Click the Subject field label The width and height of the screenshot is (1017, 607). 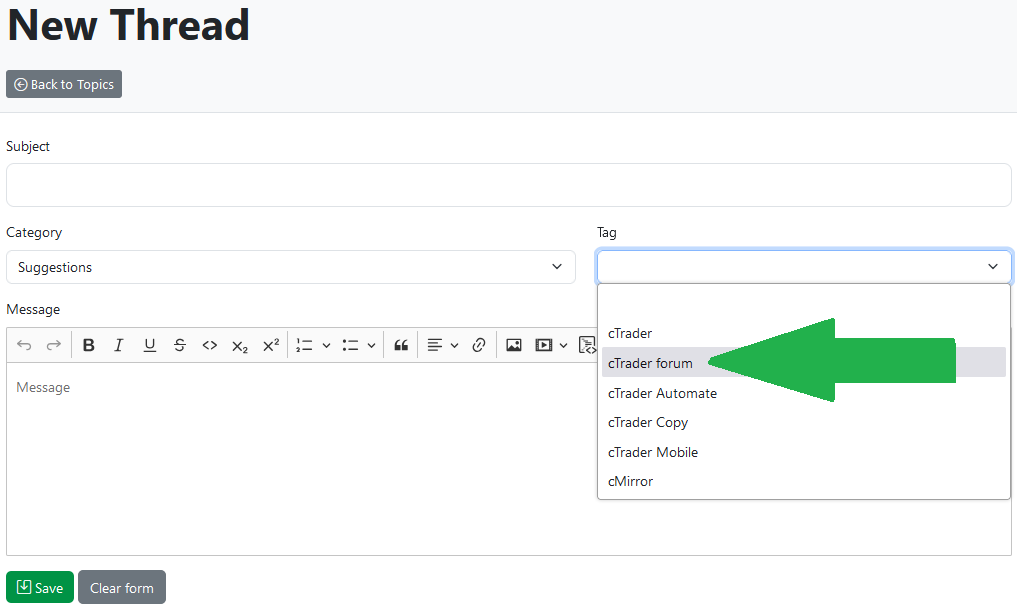28,147
